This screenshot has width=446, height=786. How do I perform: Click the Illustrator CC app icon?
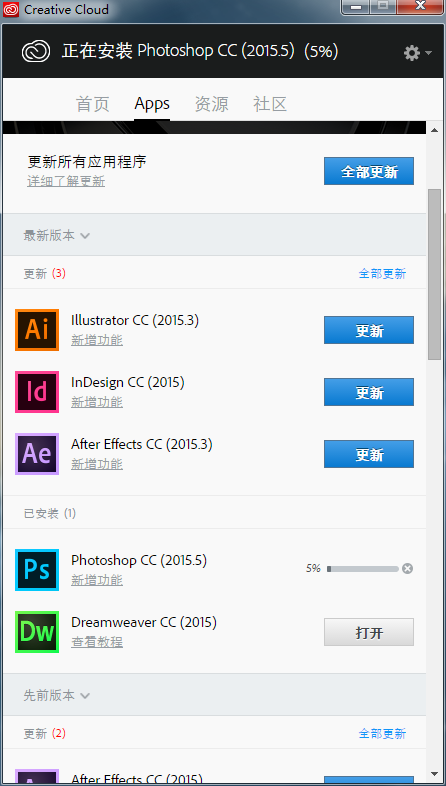click(37, 329)
